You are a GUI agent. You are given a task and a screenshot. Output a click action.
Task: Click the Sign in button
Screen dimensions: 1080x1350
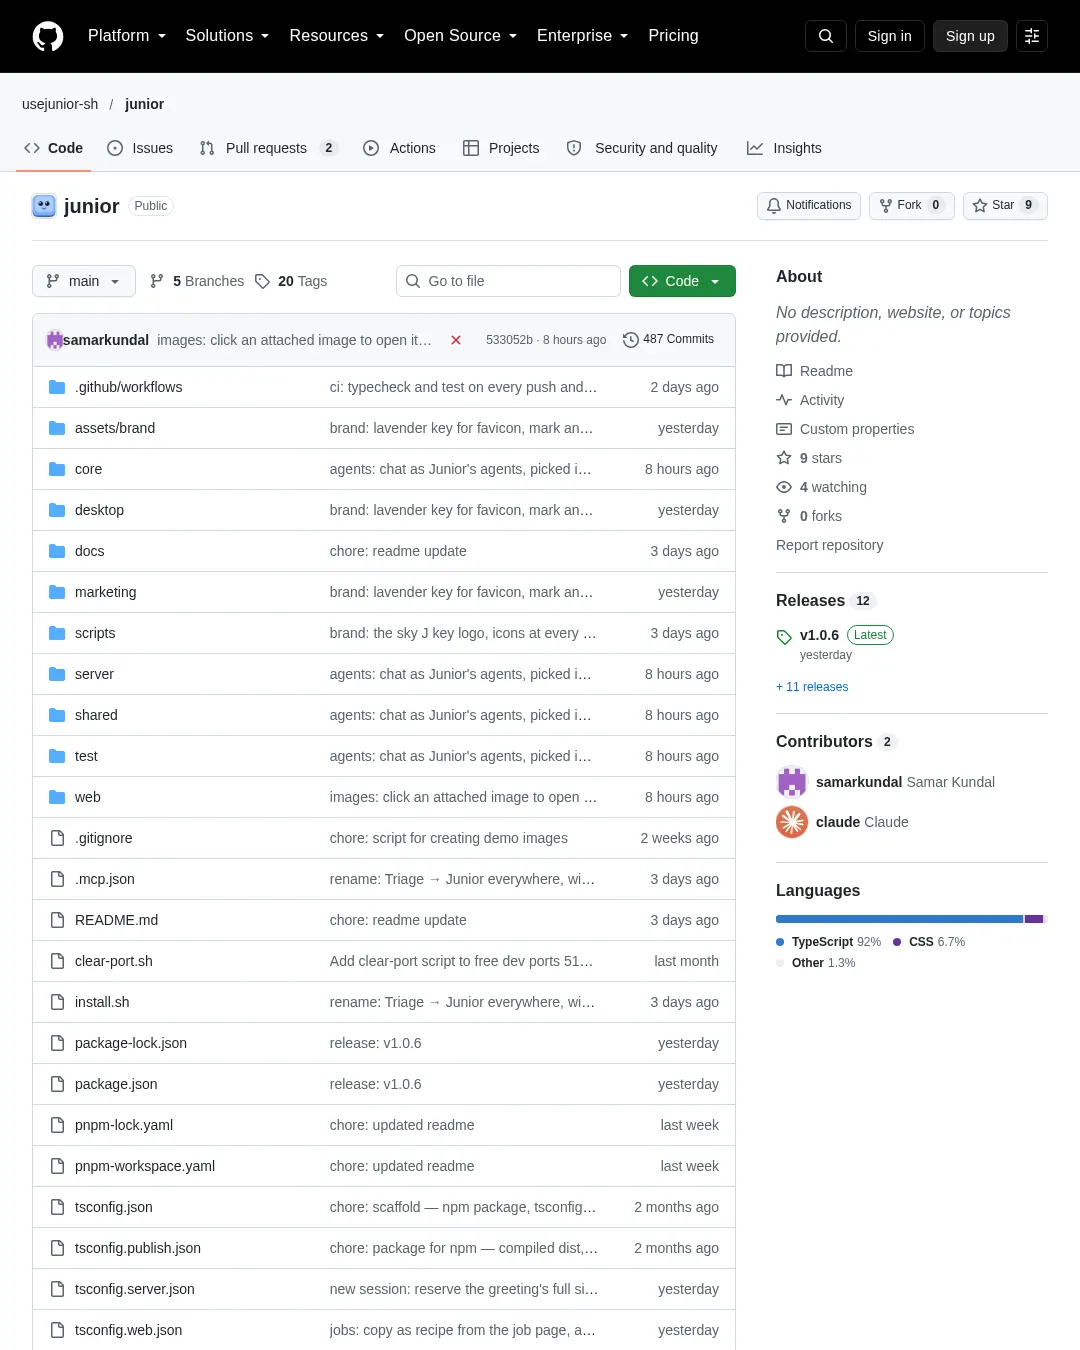click(x=890, y=36)
